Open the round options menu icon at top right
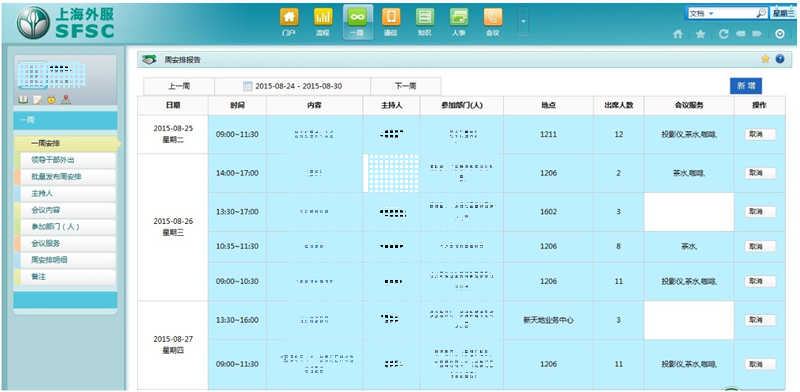This screenshot has height=392, width=800. [x=780, y=34]
